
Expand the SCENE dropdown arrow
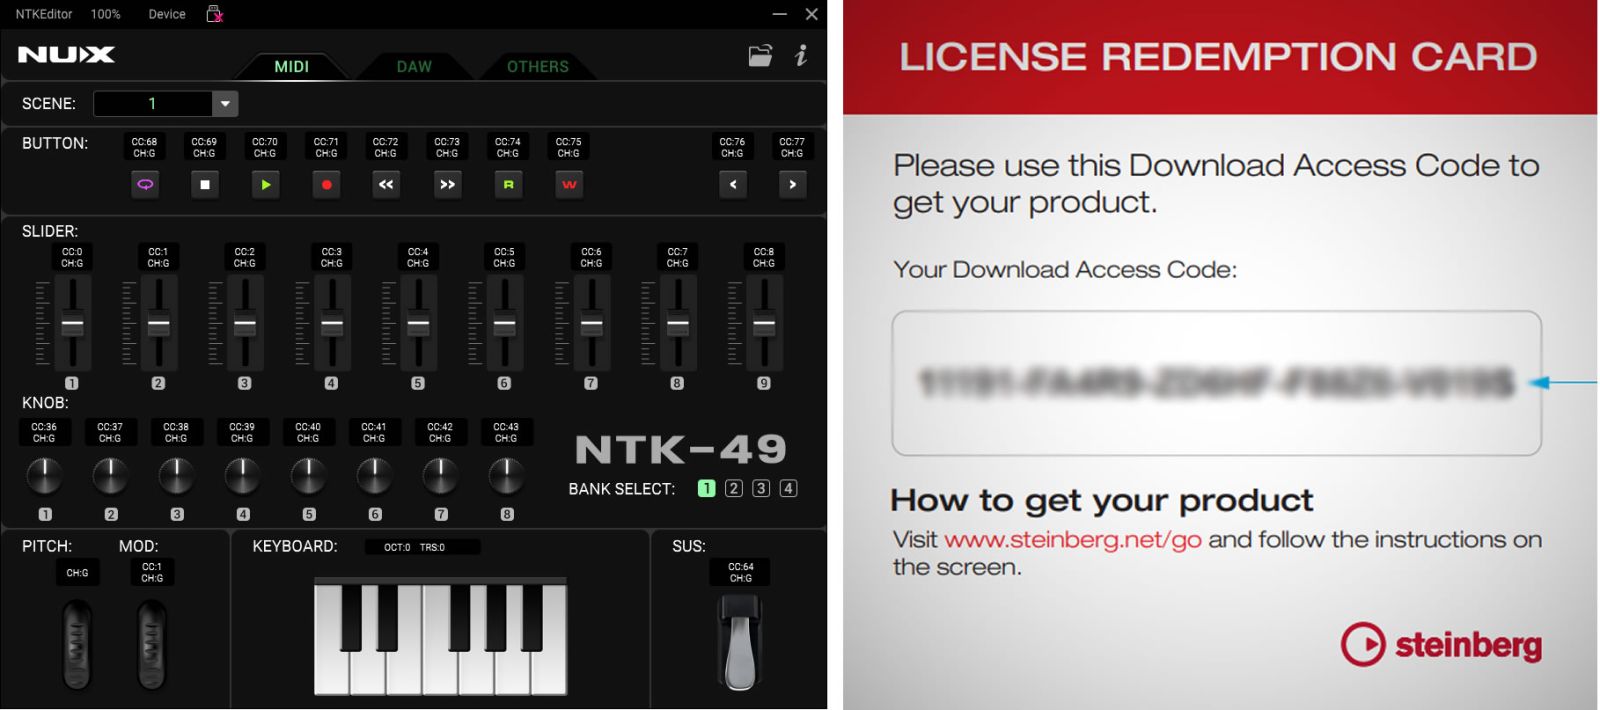point(225,104)
